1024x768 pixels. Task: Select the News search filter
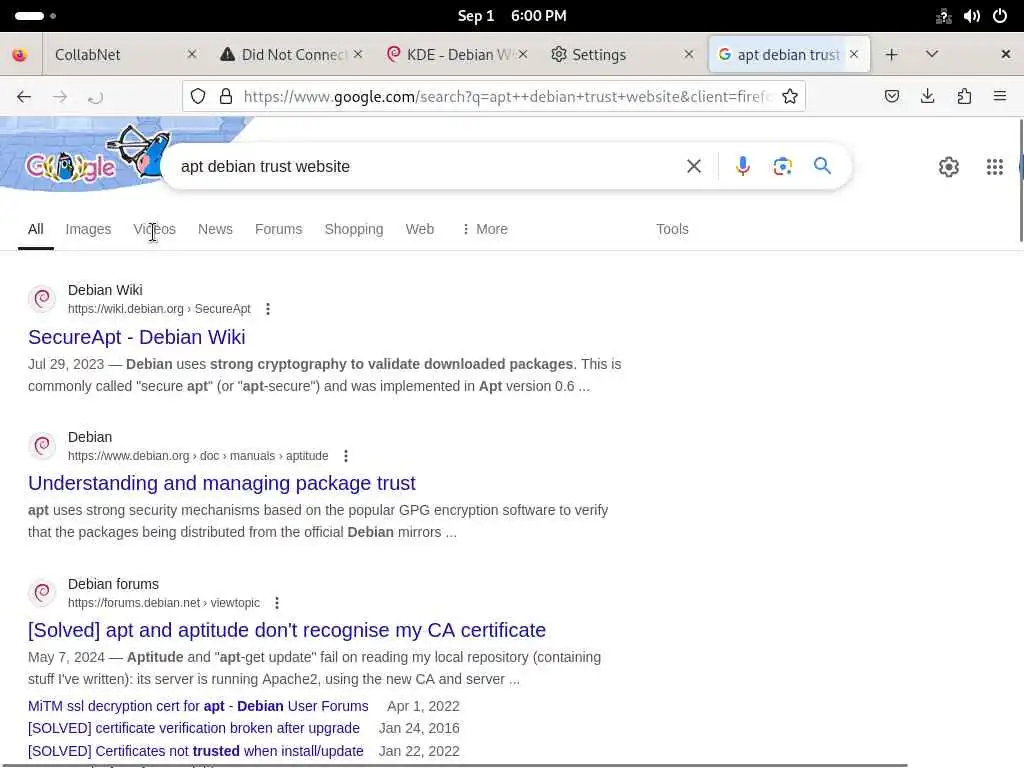pyautogui.click(x=215, y=229)
